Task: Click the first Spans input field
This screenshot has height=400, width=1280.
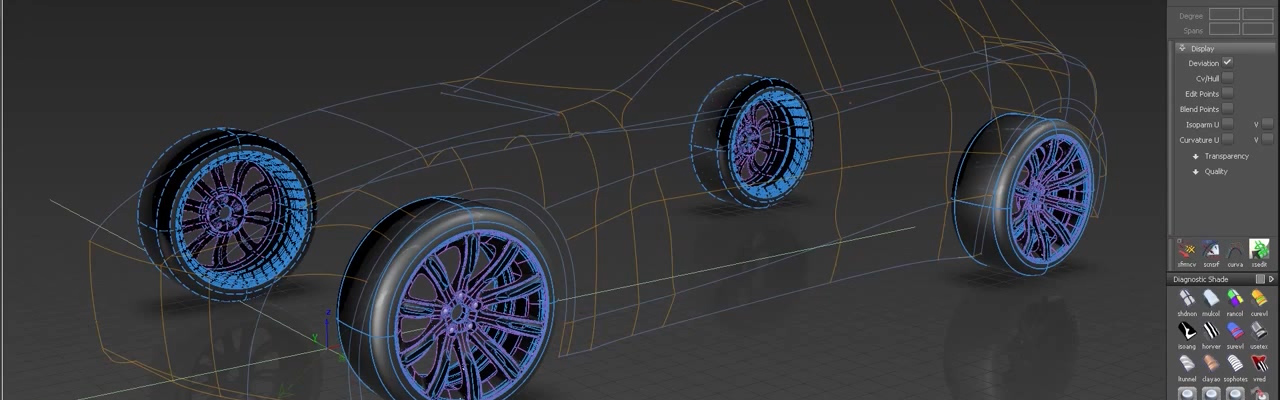Action: tap(1224, 30)
